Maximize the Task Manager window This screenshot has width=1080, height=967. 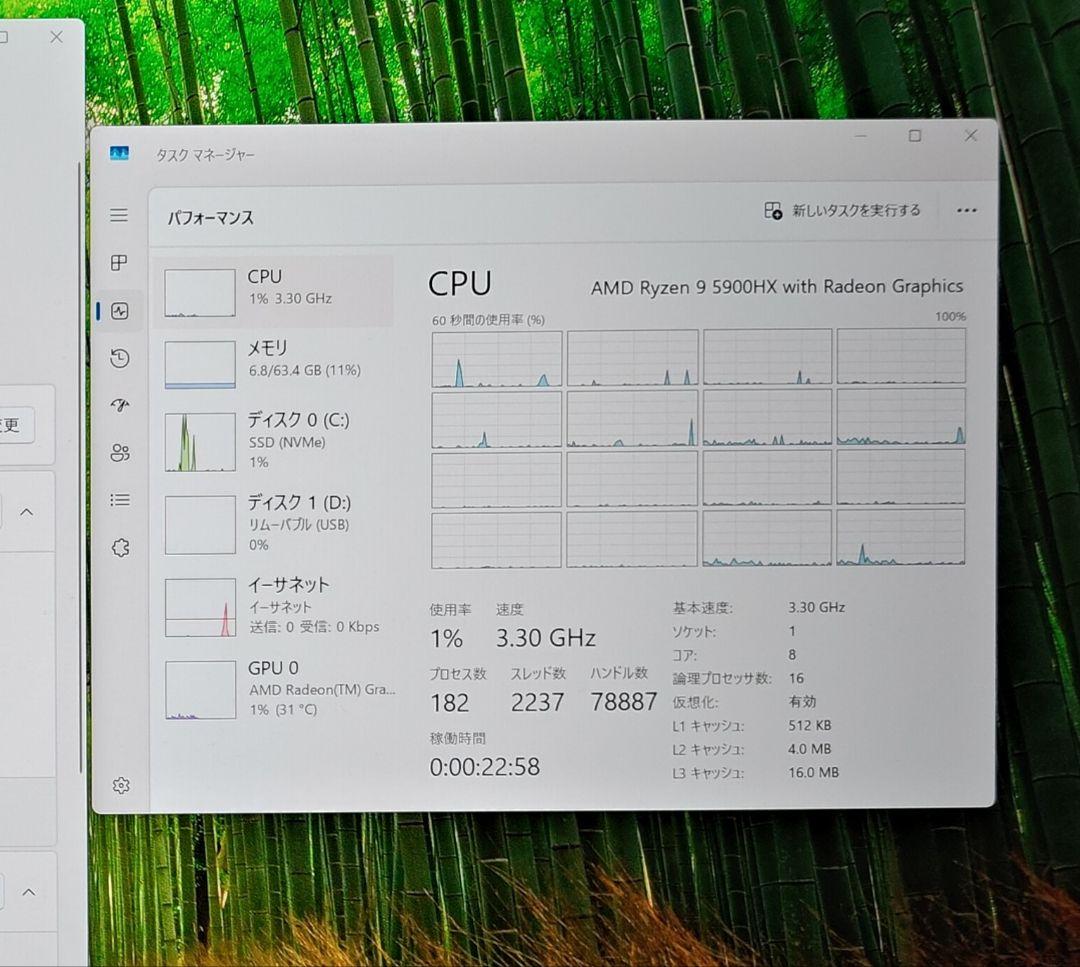point(915,136)
